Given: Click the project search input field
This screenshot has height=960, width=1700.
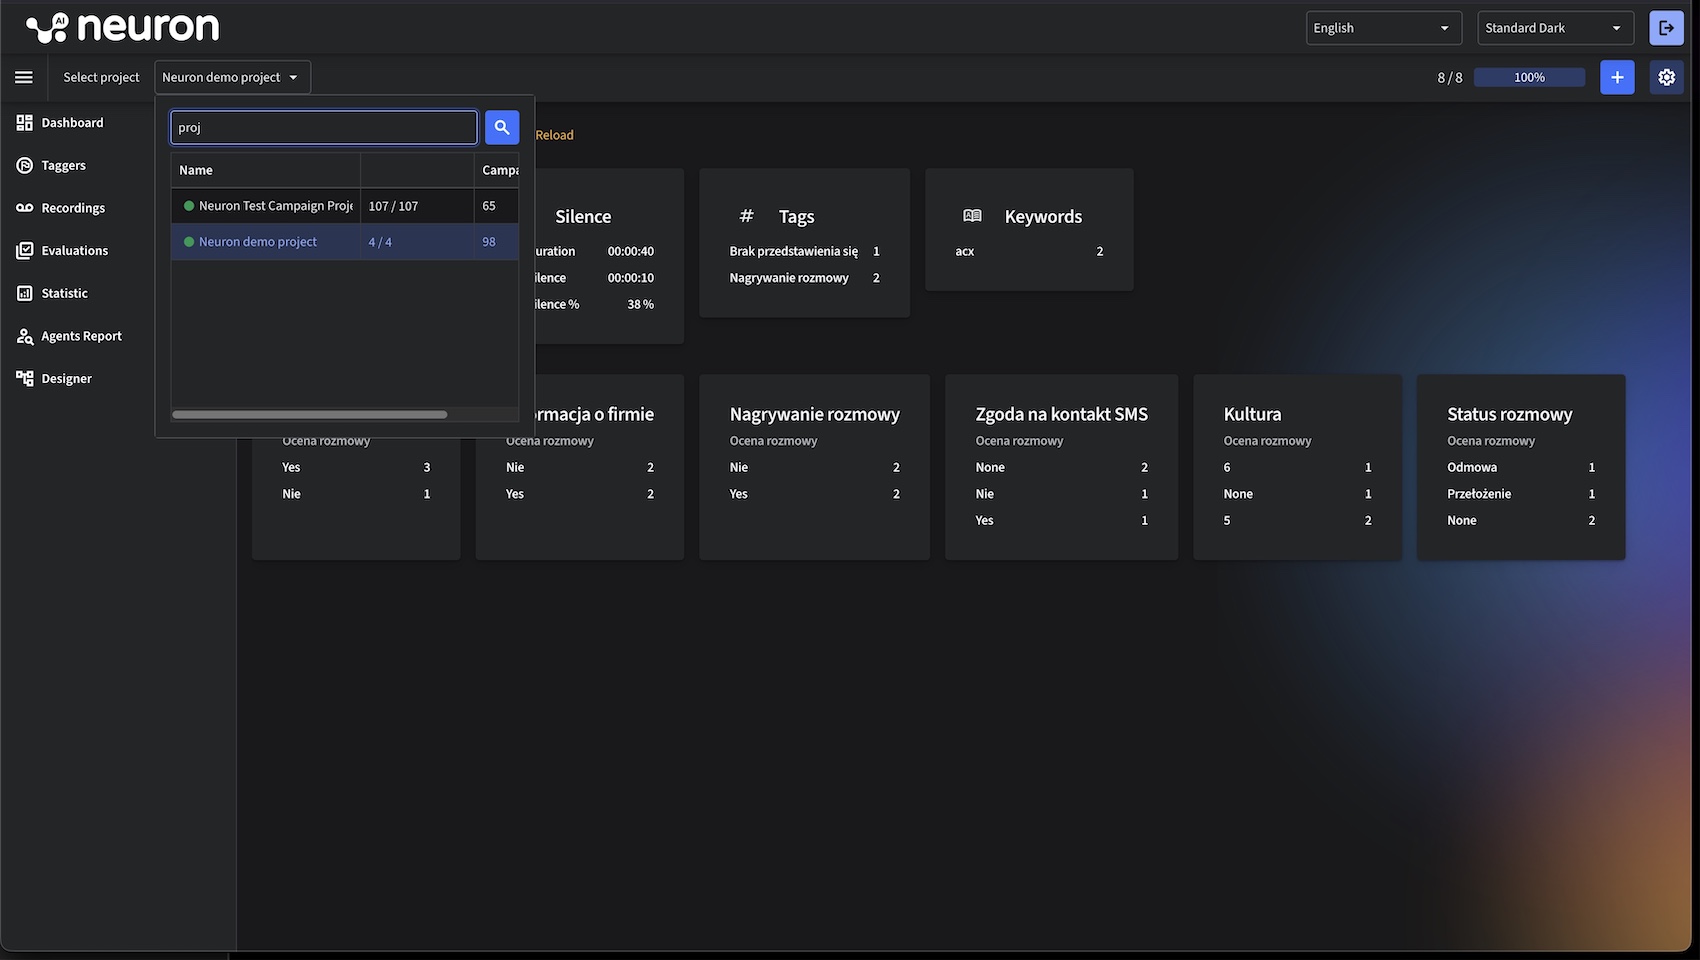Looking at the screenshot, I should (x=323, y=127).
